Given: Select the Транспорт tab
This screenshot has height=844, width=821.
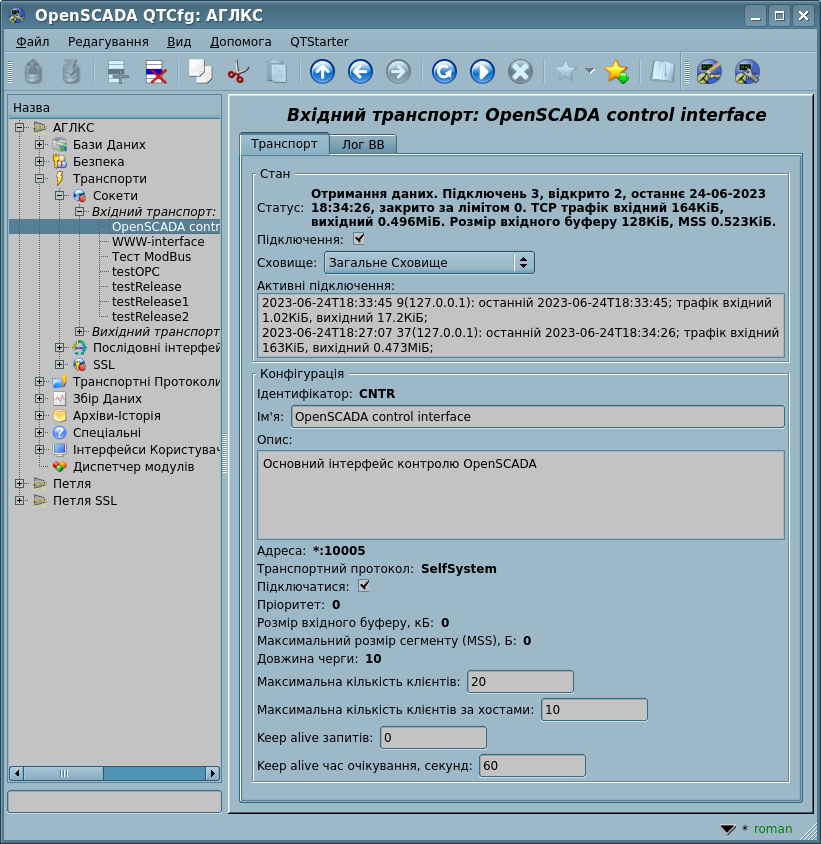Looking at the screenshot, I should click(284, 144).
